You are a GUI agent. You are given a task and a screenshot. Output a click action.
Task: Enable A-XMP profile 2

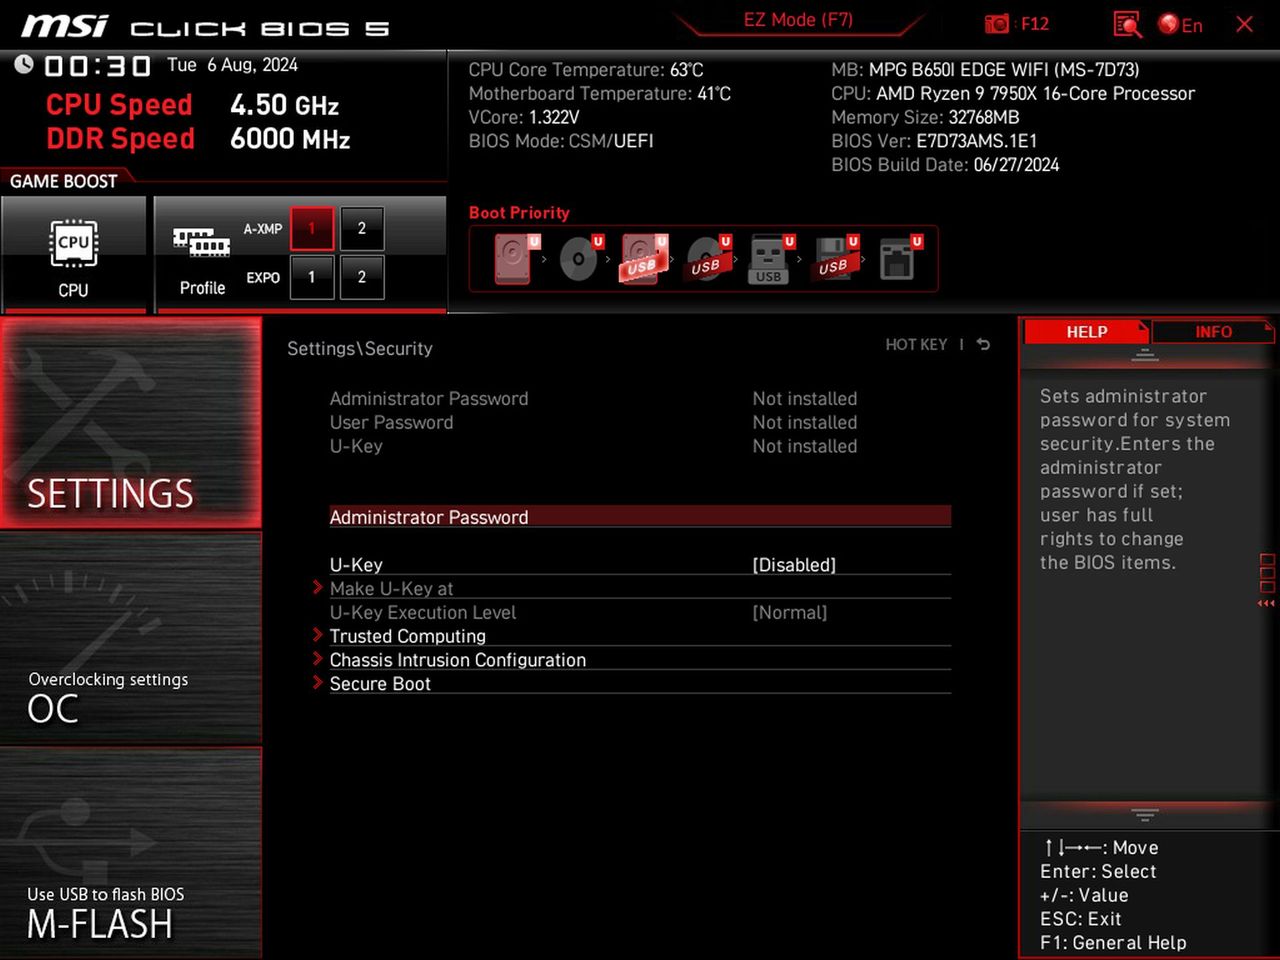click(x=362, y=229)
